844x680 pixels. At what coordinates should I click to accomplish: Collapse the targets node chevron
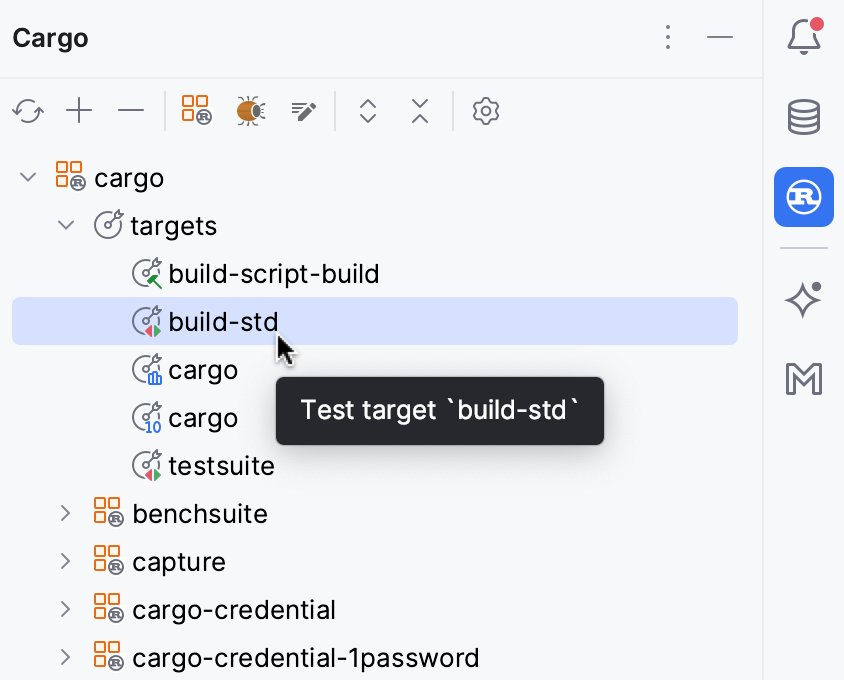coord(66,225)
